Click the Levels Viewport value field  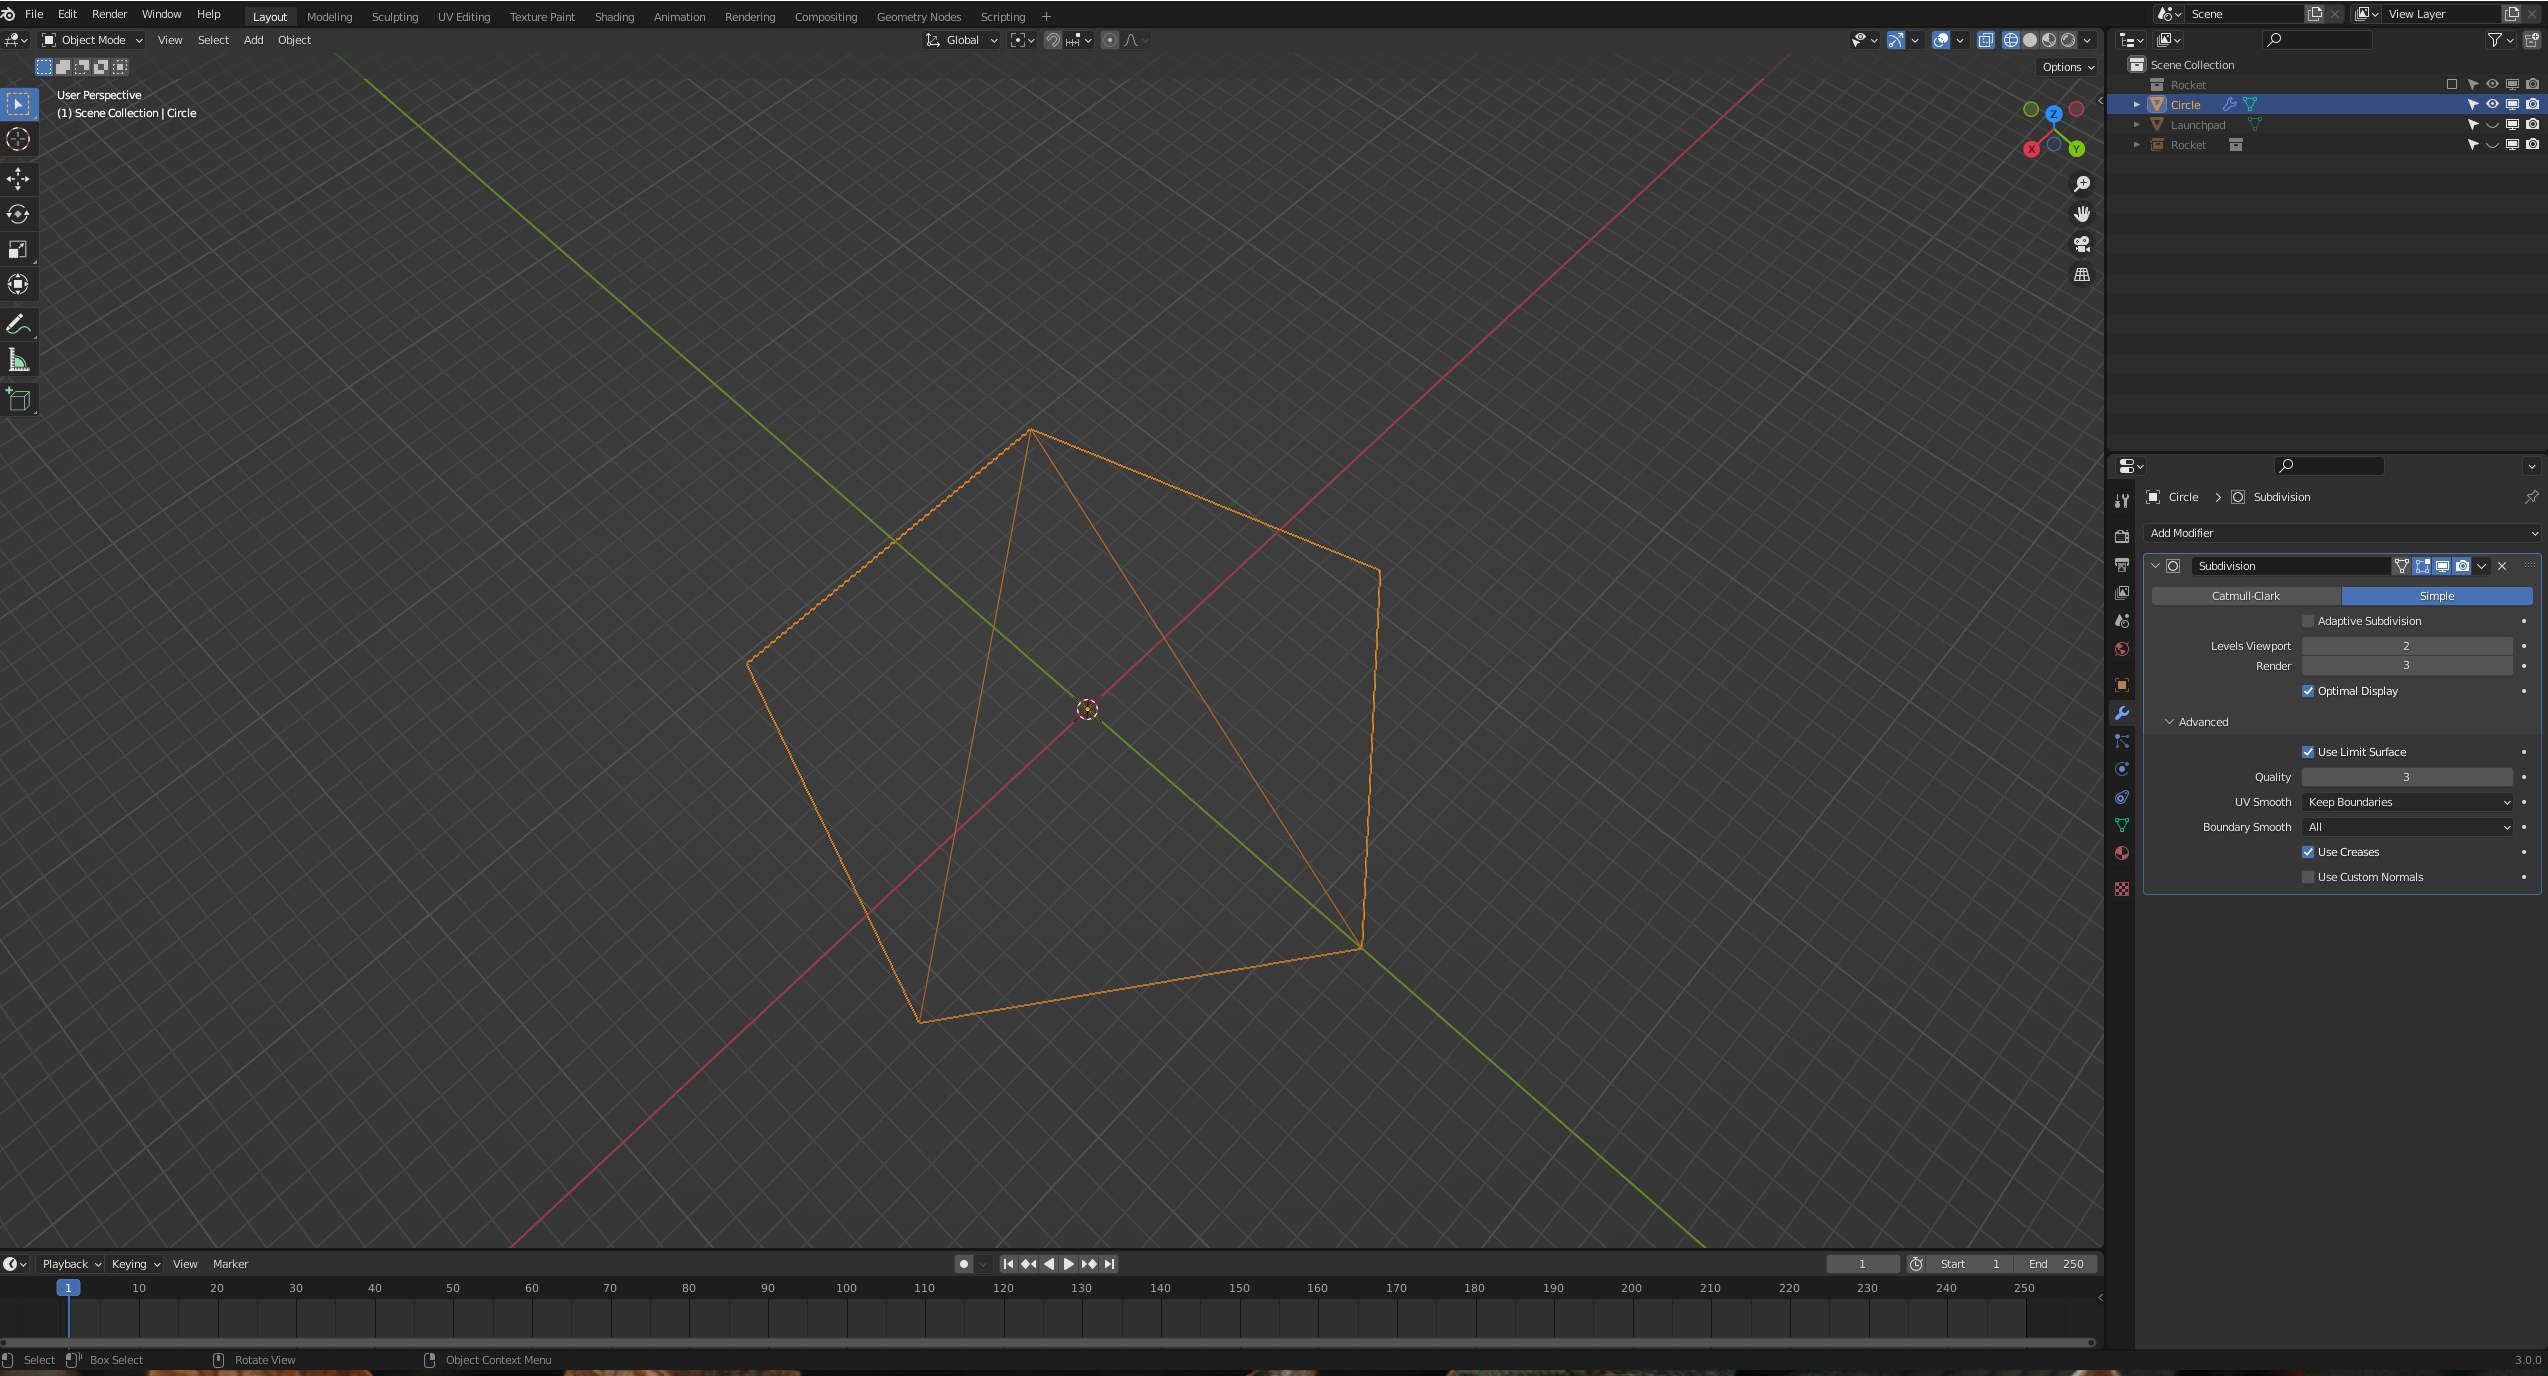(x=2406, y=646)
